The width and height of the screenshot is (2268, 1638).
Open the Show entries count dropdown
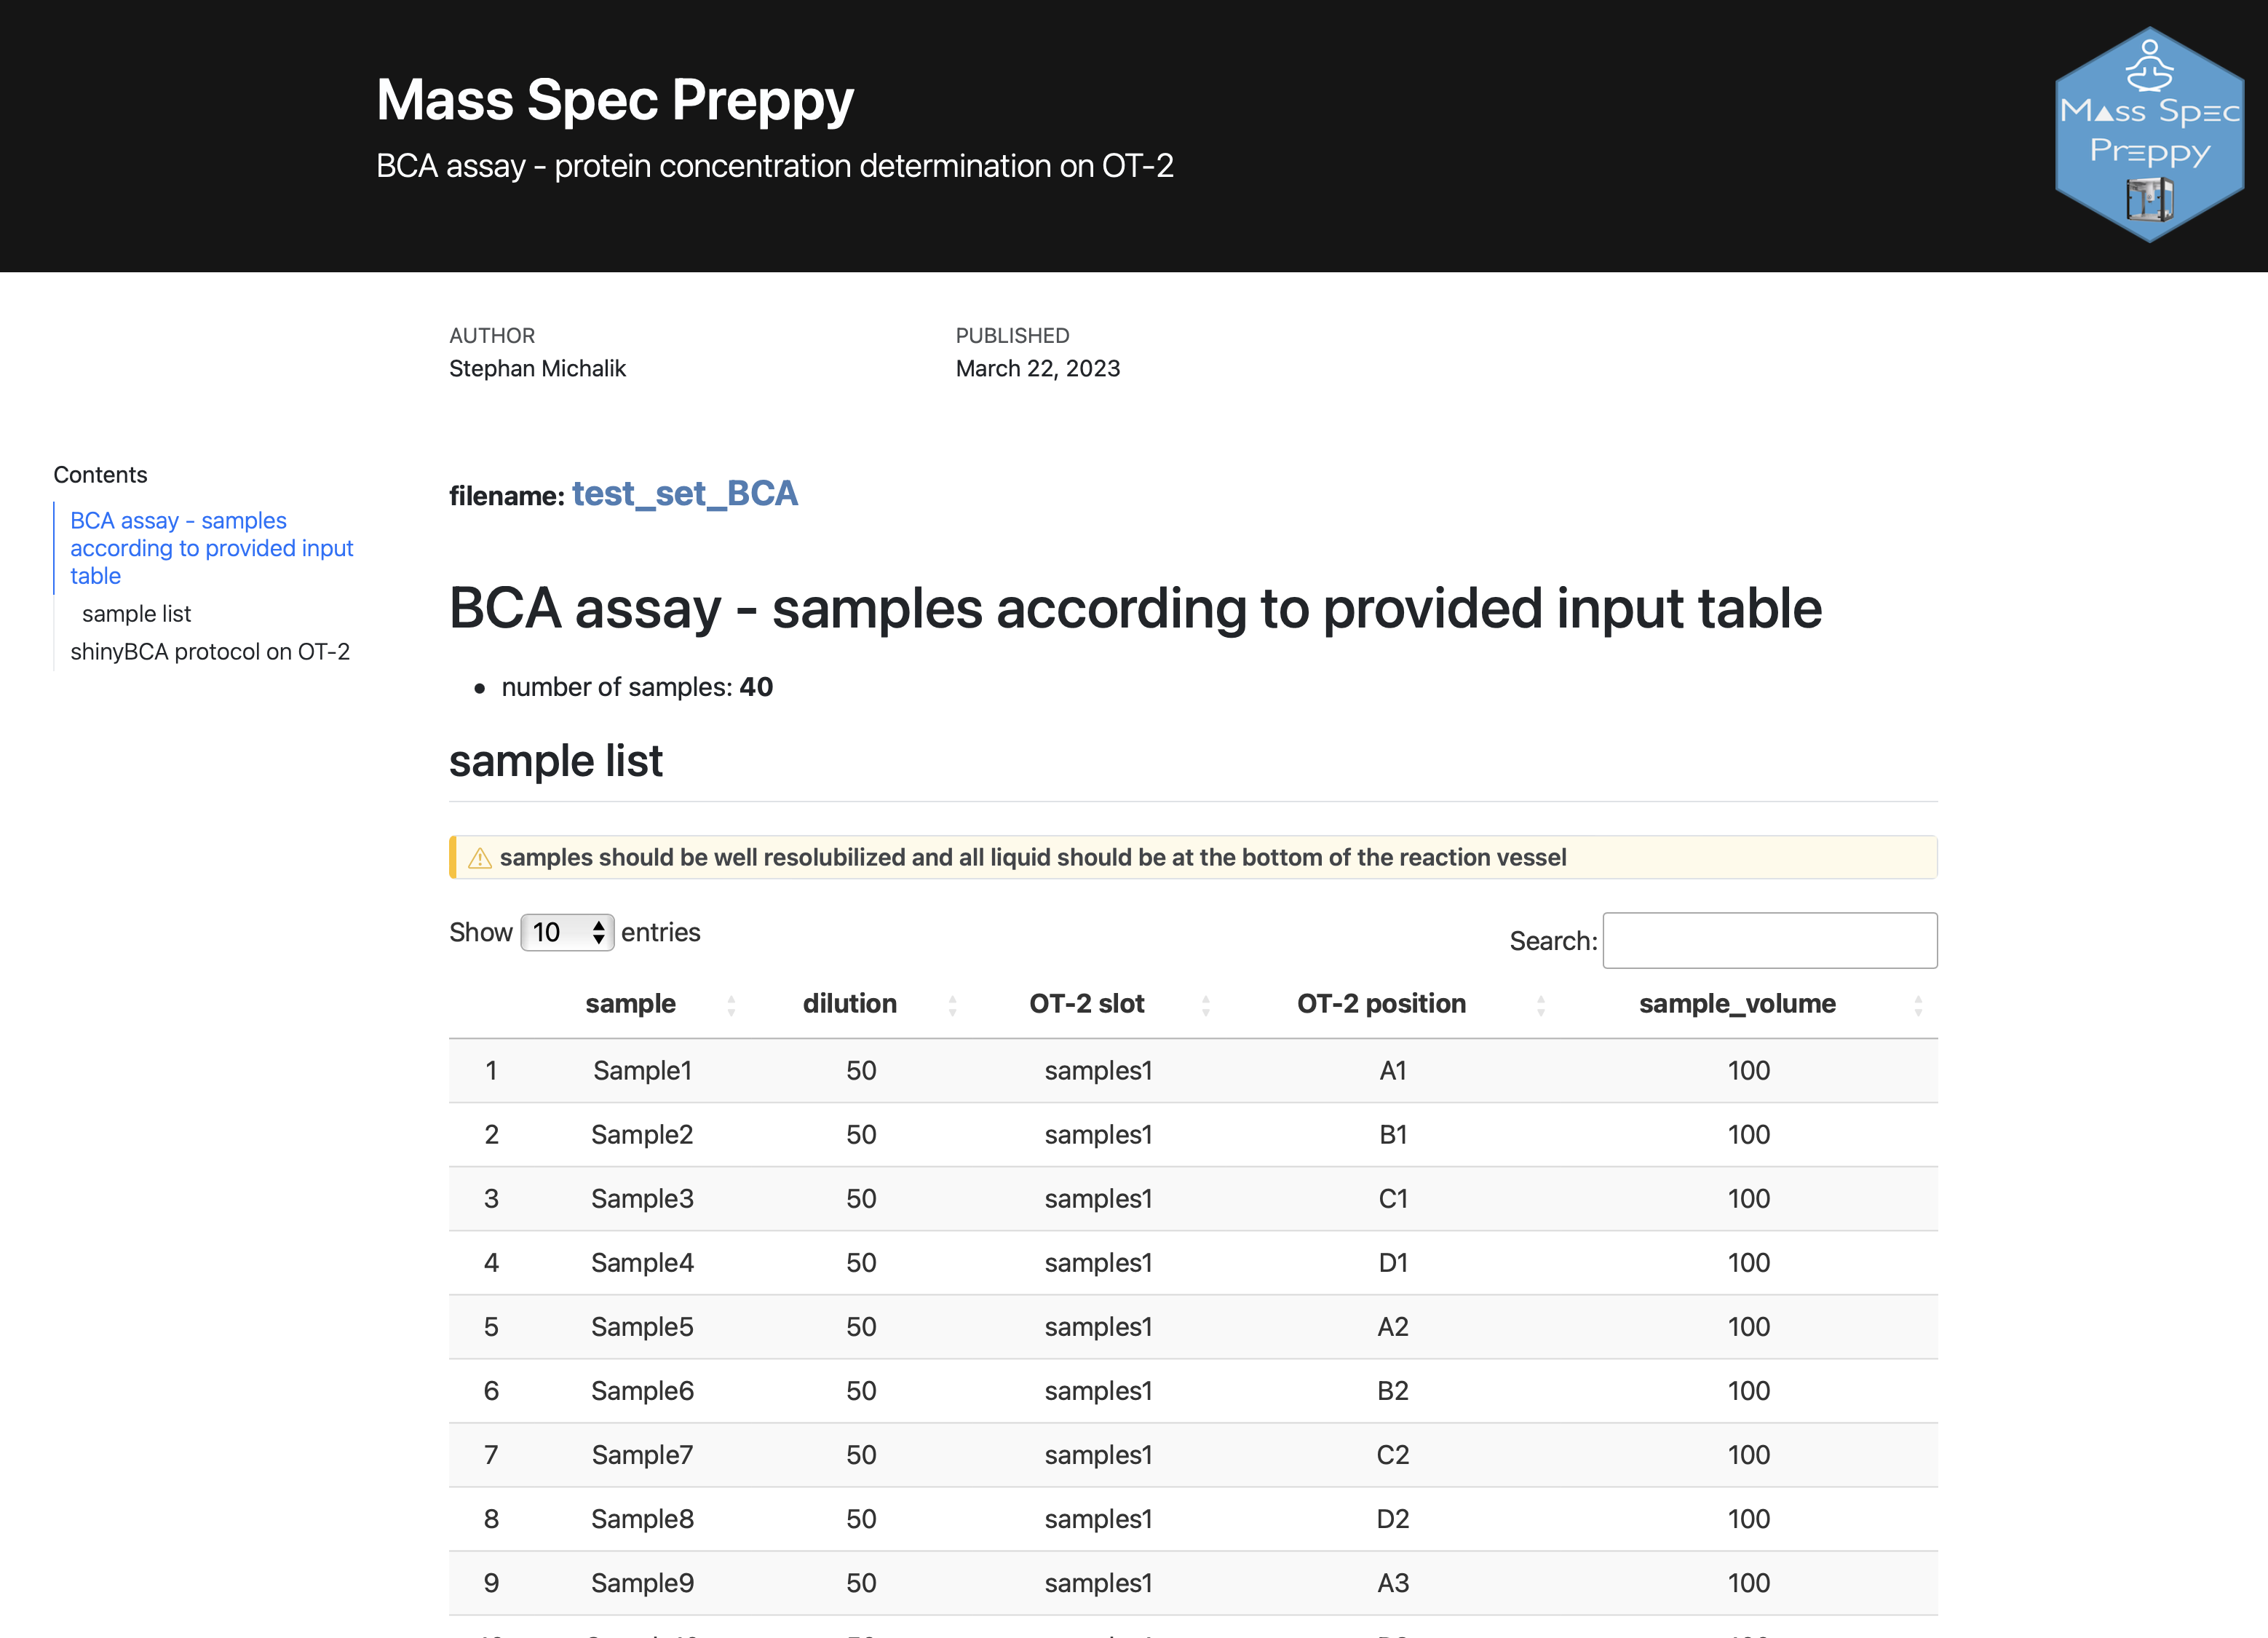click(x=567, y=933)
